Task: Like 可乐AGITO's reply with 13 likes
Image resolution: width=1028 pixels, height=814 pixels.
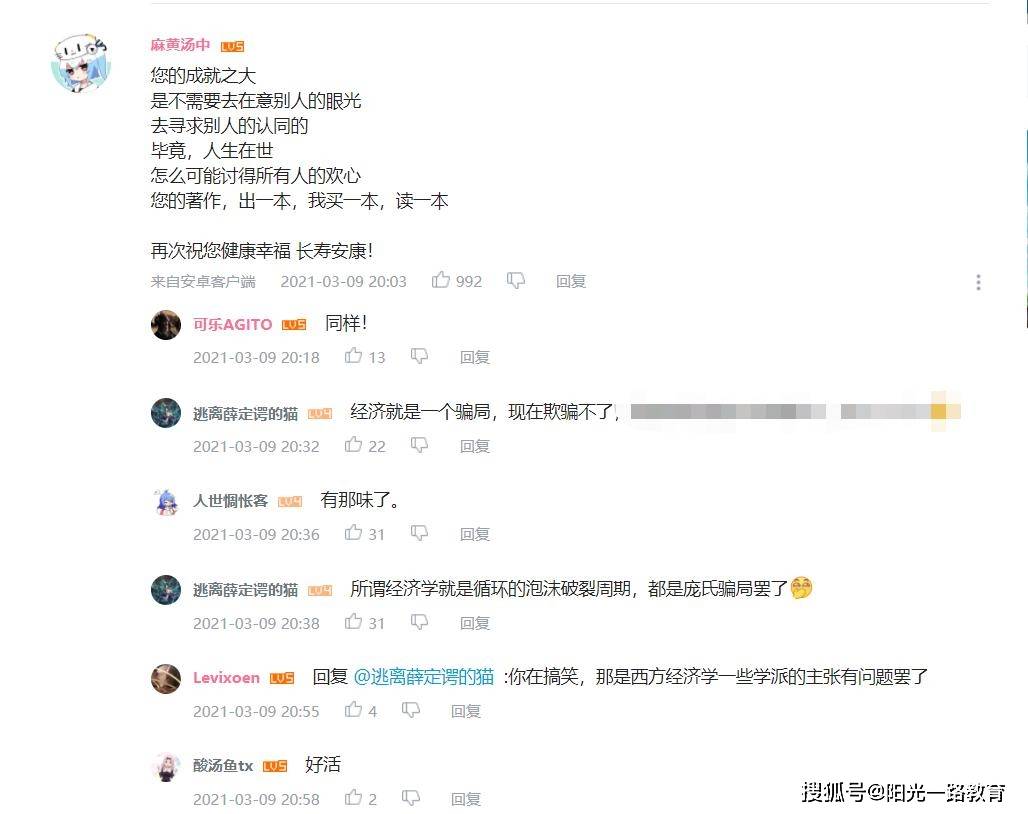Action: pyautogui.click(x=353, y=356)
